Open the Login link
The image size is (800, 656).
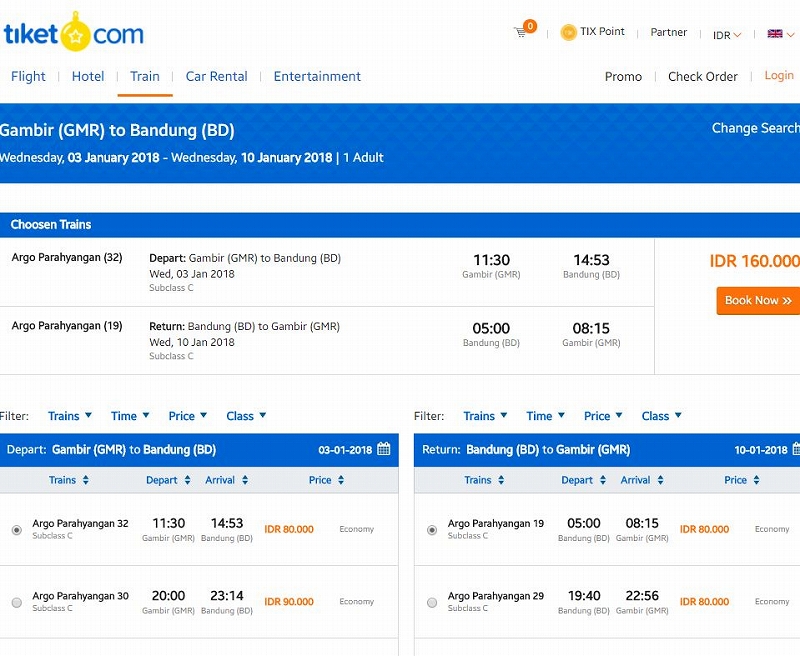click(778, 76)
